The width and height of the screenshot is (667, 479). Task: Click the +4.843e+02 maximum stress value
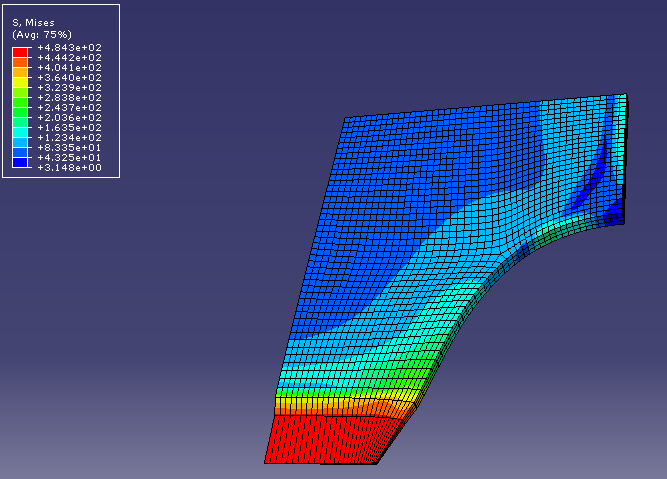coord(70,48)
